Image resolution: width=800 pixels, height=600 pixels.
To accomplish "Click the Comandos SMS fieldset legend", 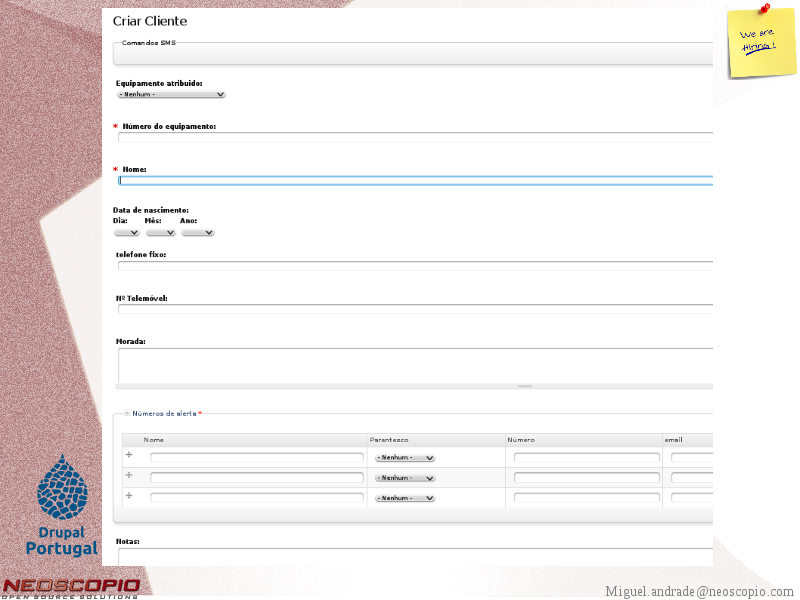I will 148,43.
